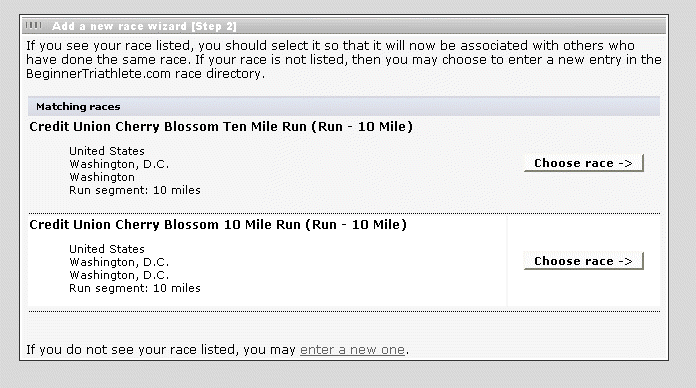
Task: Click 'Run segment: 10 miles' in Ten Mile Run entry
Action: pos(134,190)
